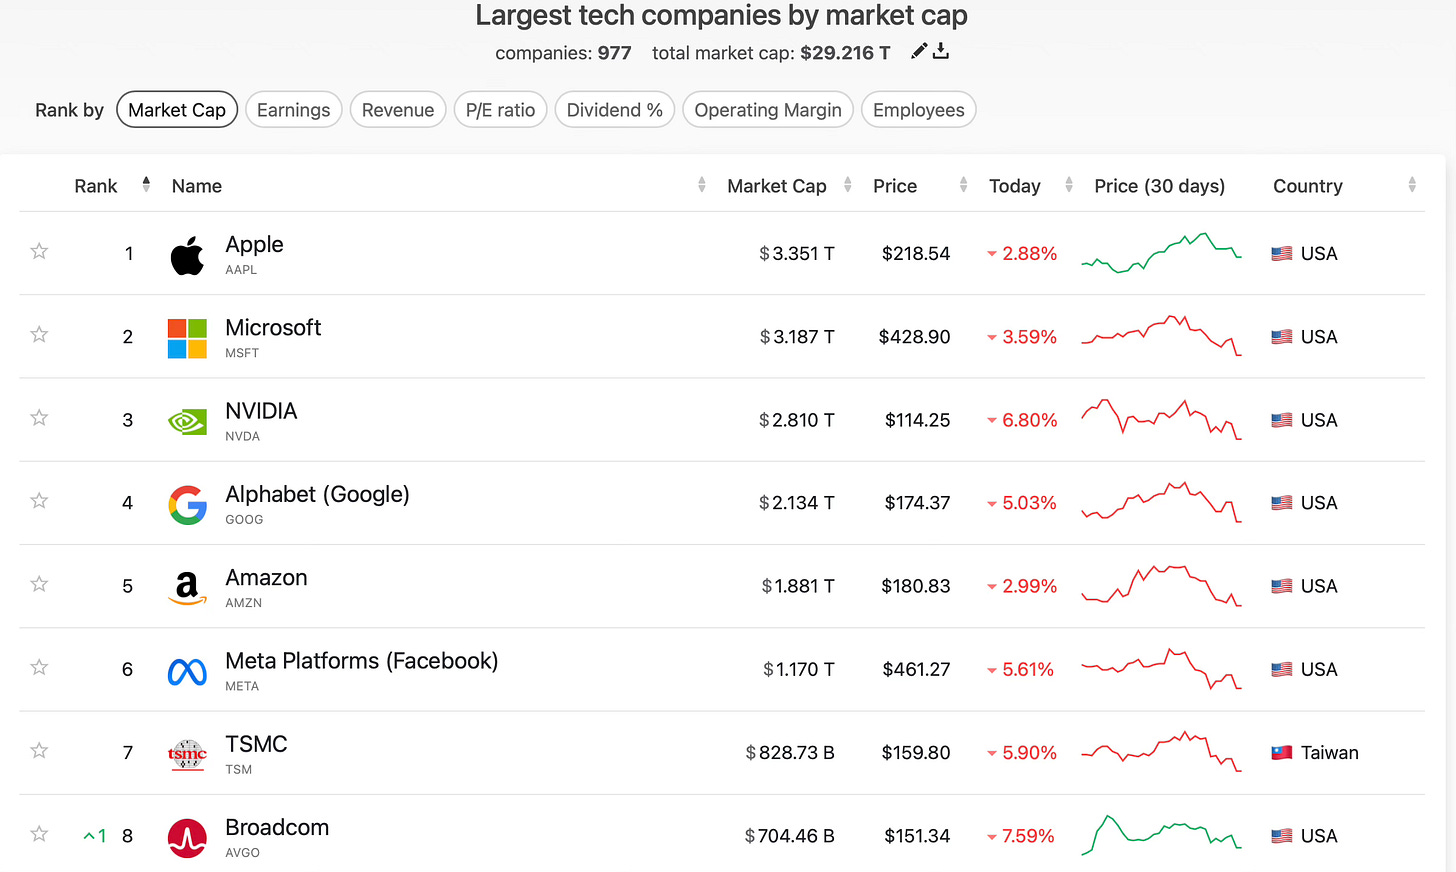Click Broadcom's today change 7.59%

pos(1021,836)
